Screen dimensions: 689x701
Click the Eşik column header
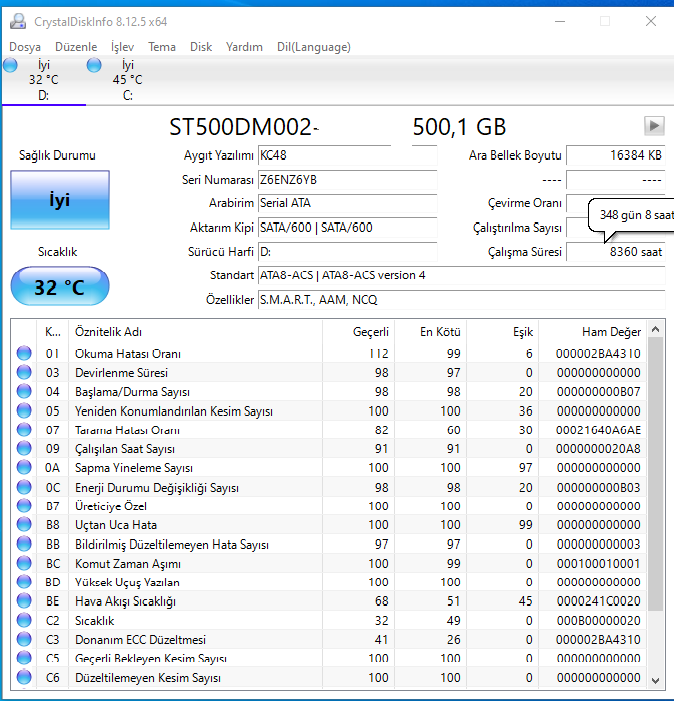[503, 332]
